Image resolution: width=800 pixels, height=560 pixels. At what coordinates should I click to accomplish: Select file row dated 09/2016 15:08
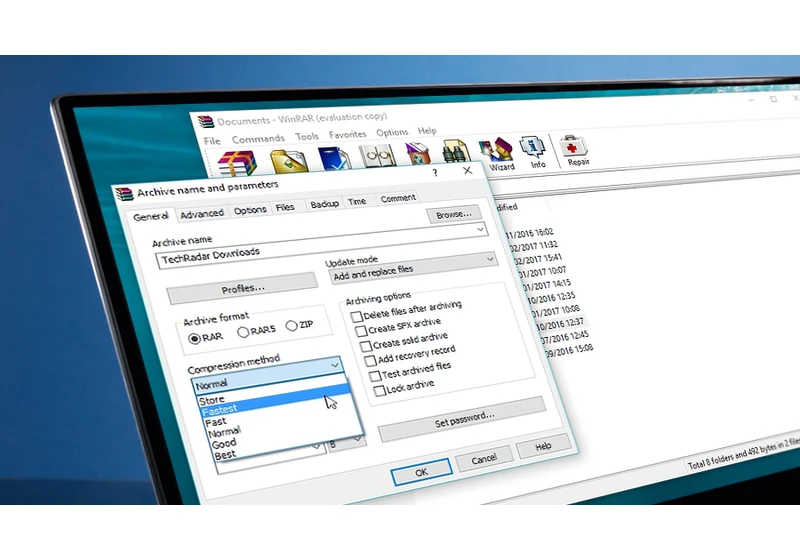pyautogui.click(x=570, y=351)
